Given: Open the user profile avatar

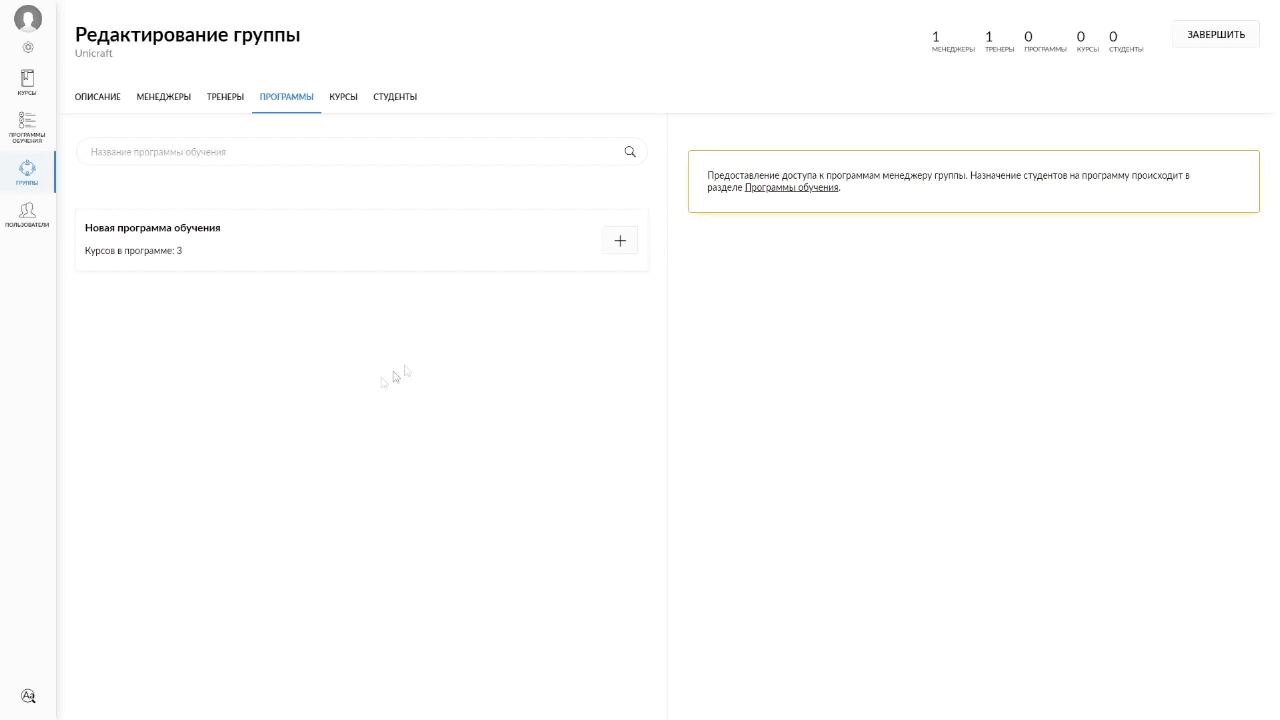Looking at the screenshot, I should (x=28, y=18).
